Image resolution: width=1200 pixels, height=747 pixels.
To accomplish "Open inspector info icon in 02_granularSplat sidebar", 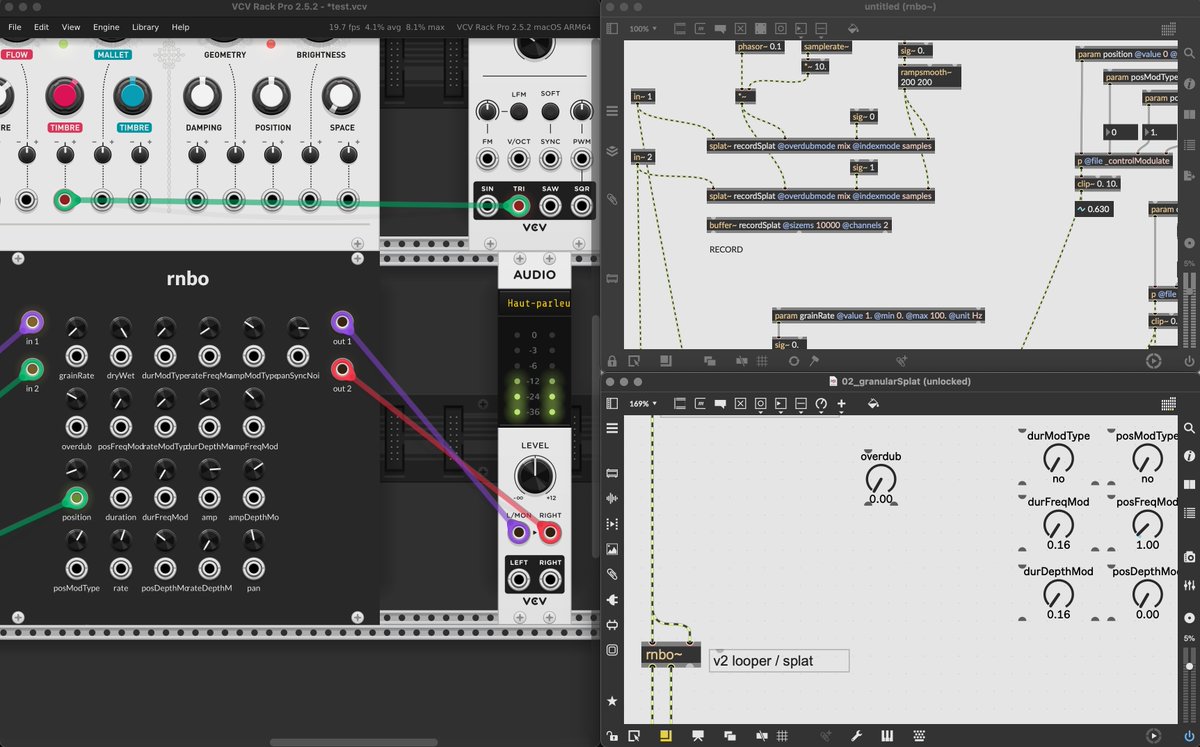I will (1188, 457).
